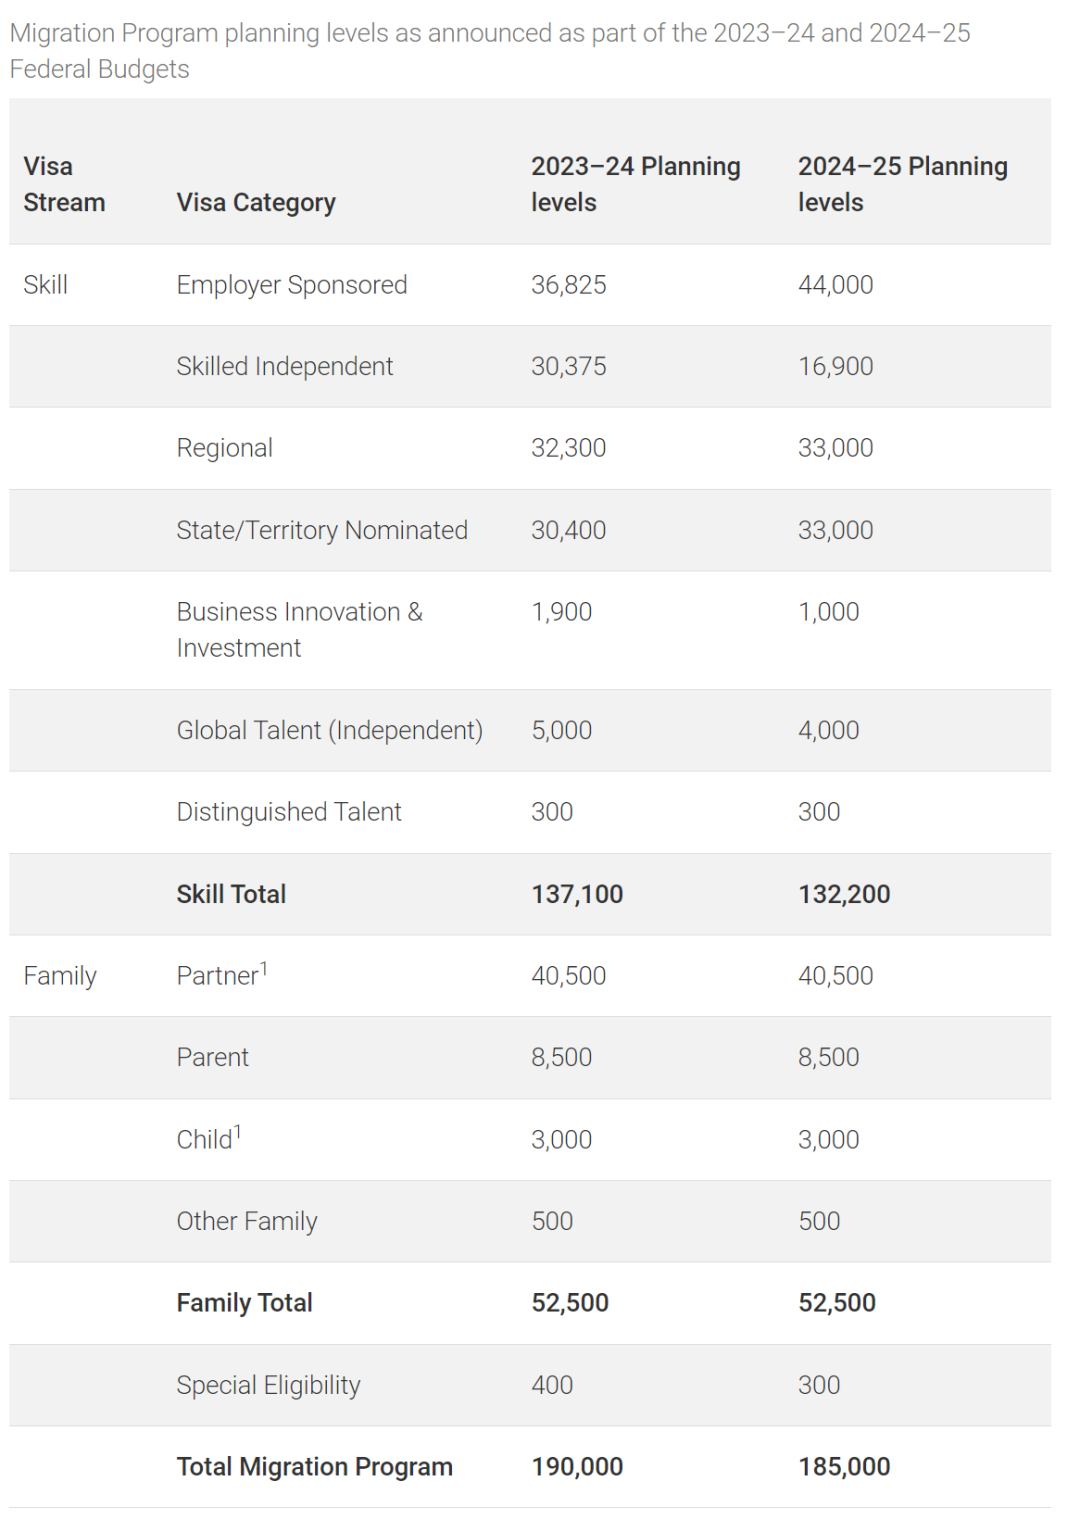The image size is (1080, 1519).
Task: Select the Total Migration Program label
Action: pos(315,1467)
